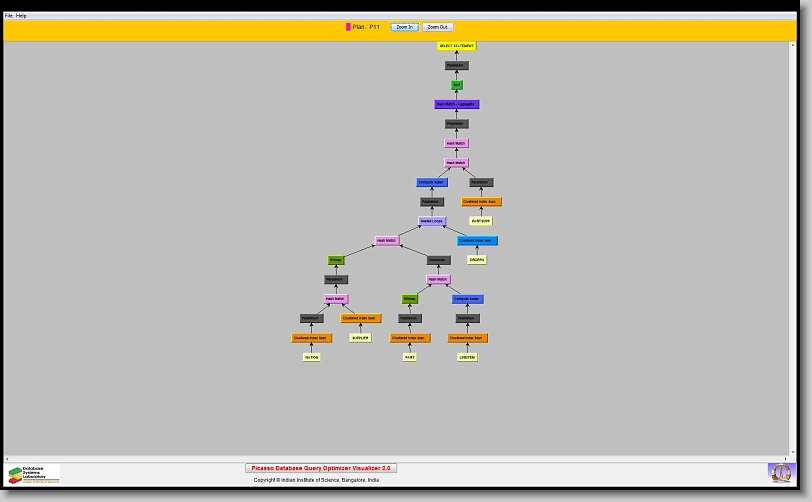Screen dimensions: 812x502
Task: Click the green Sort operator node
Action: pyautogui.click(x=457, y=85)
